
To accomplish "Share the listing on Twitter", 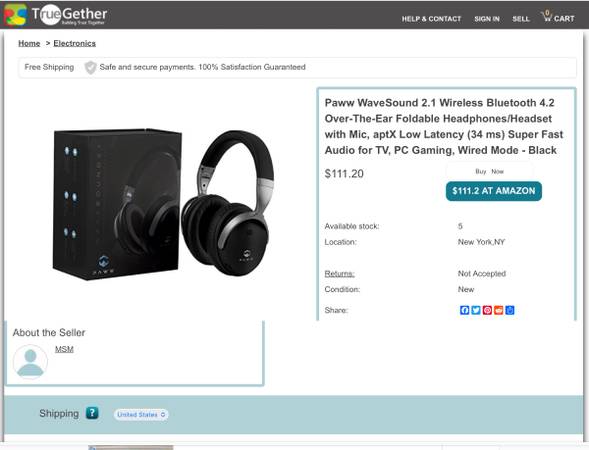I will [x=476, y=310].
